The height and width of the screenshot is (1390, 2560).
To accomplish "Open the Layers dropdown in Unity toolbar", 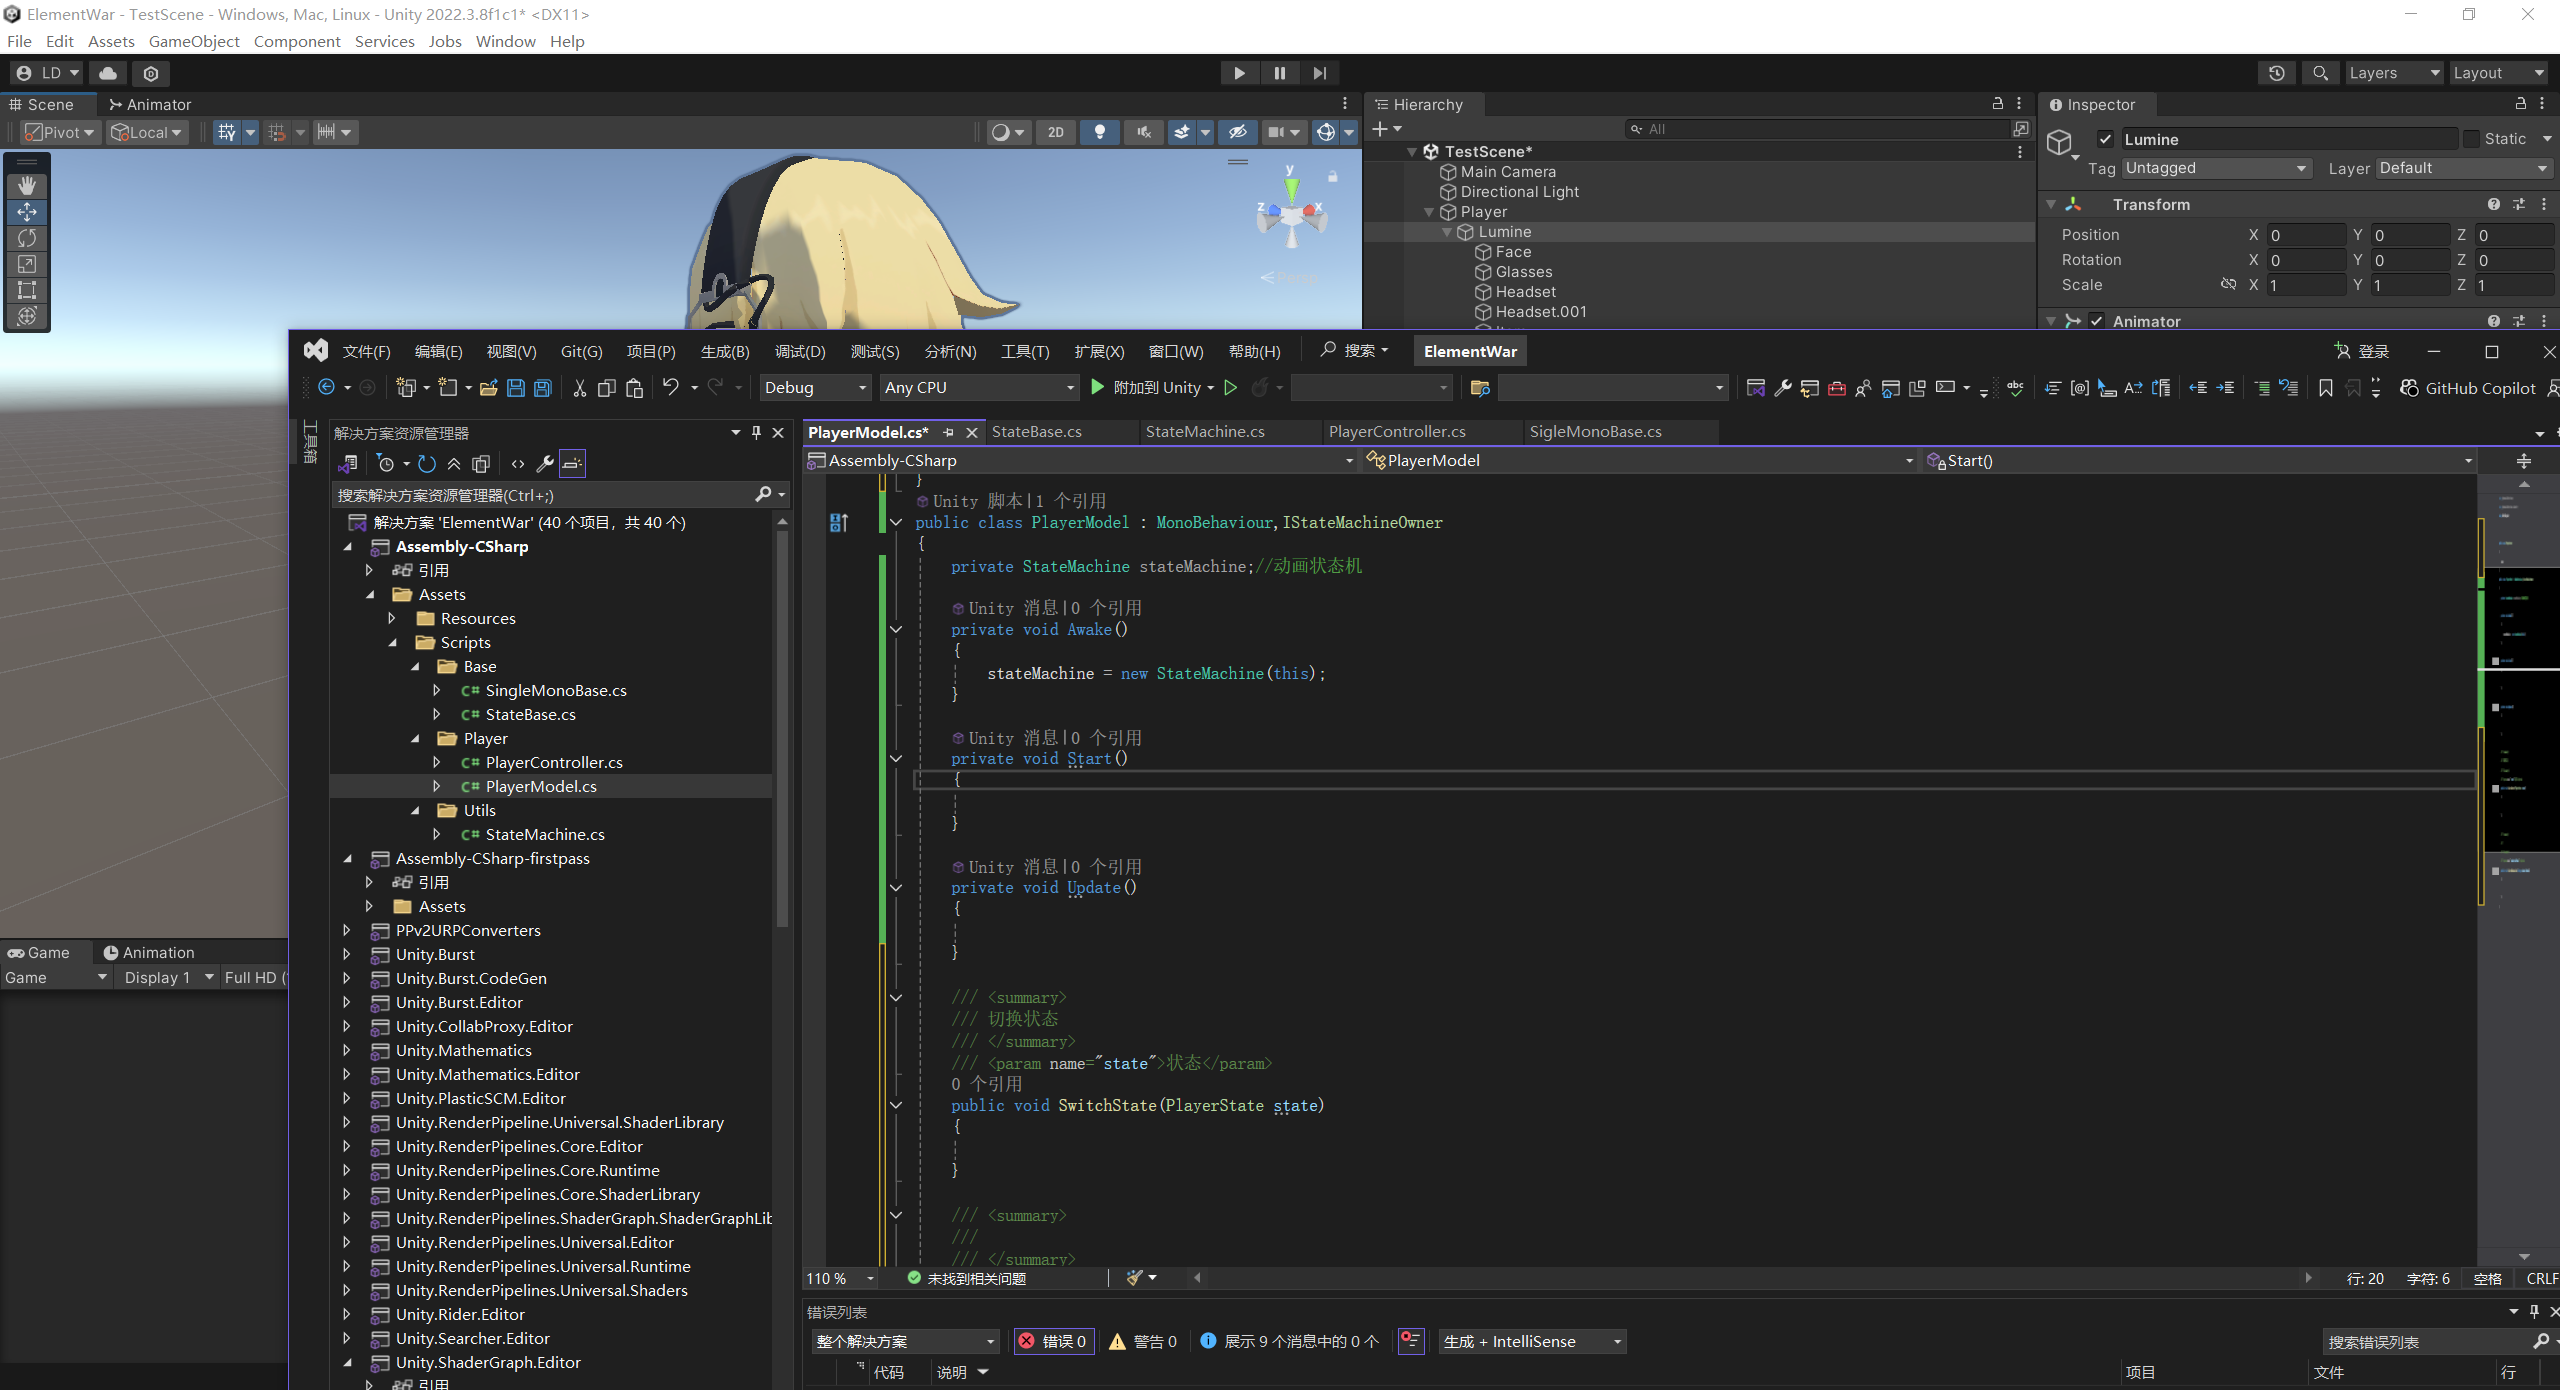I will (2394, 73).
